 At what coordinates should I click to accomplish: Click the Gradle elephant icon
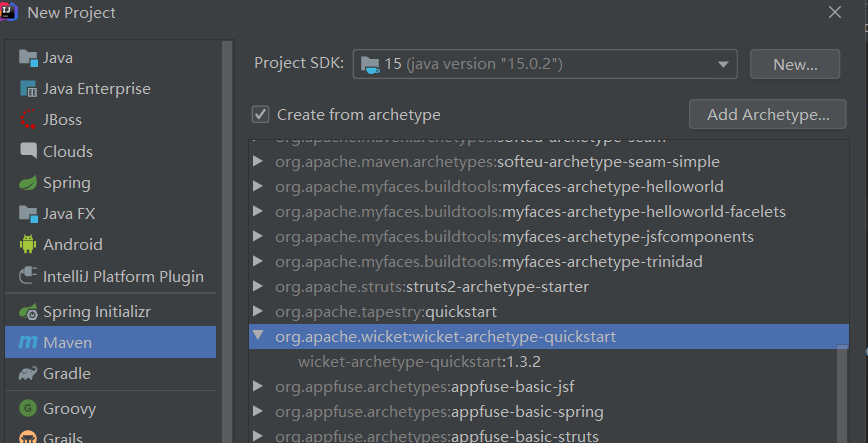tap(28, 374)
